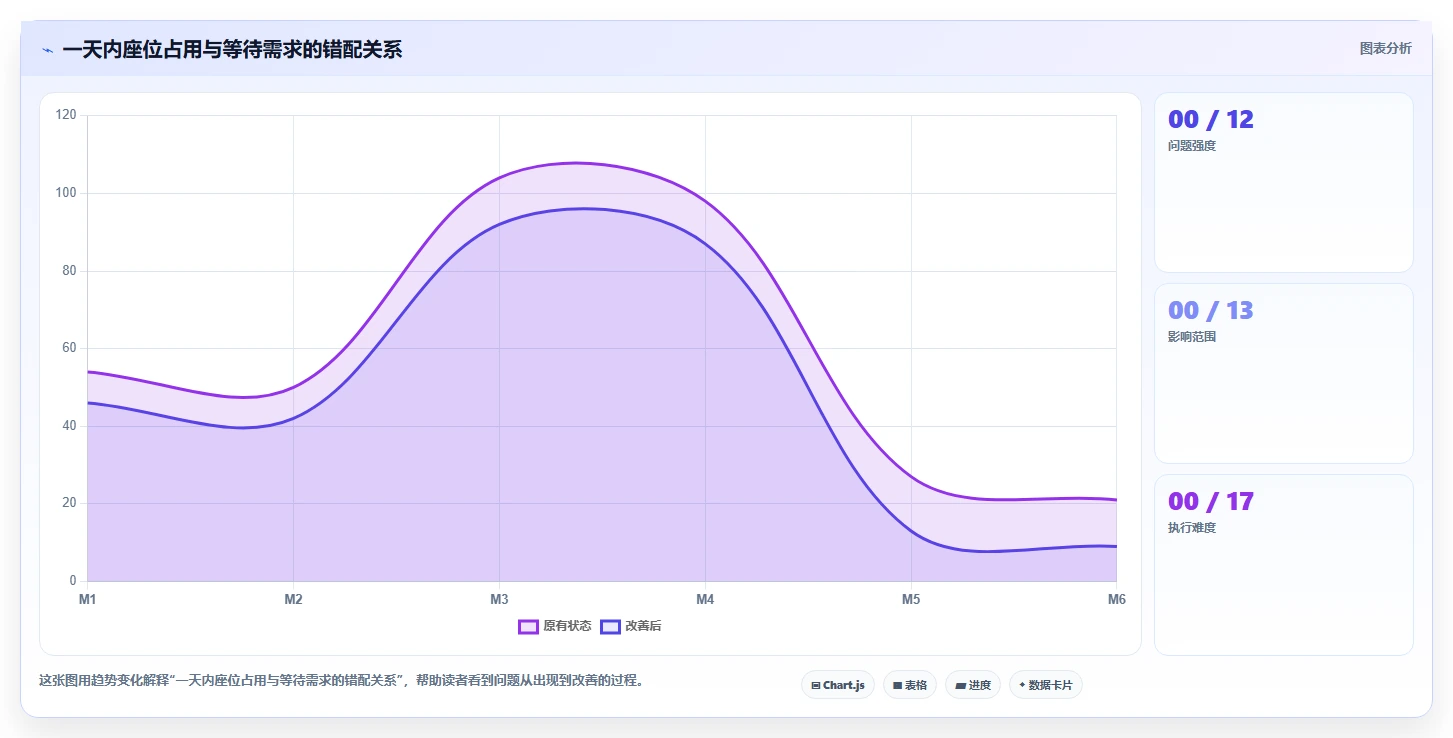Click the 问题强度 label

tap(1192, 146)
